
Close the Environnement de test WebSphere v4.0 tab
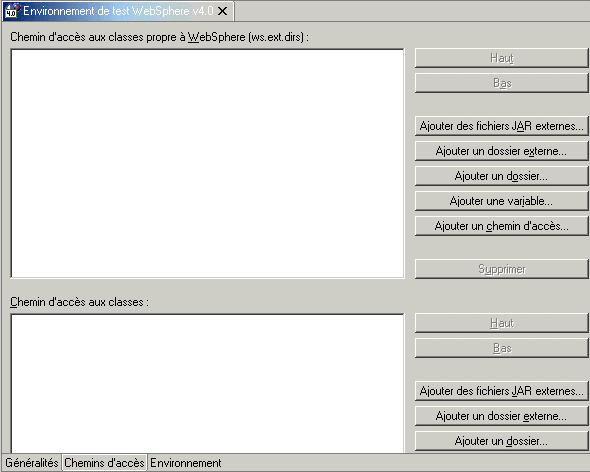(x=223, y=11)
